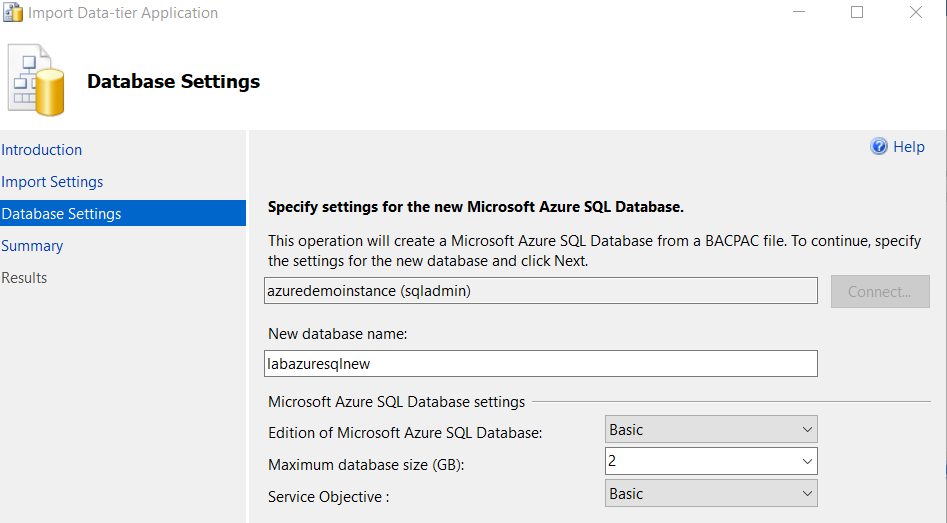The image size is (947, 523).
Task: Click the database wizard icon in the header
Action: pyautogui.click(x=37, y=79)
